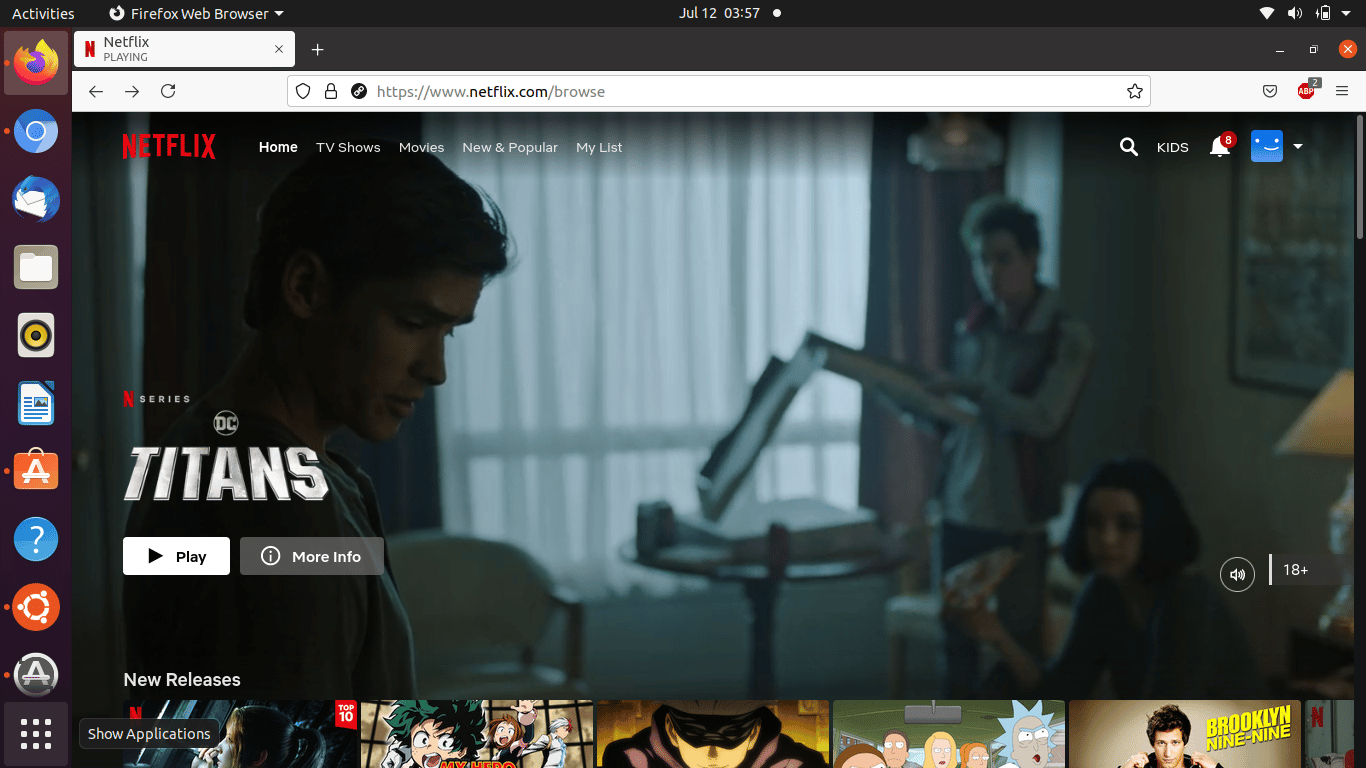Screen dimensions: 1366x768
Task: Launch LibreOffice Writer from the dock
Action: click(36, 403)
